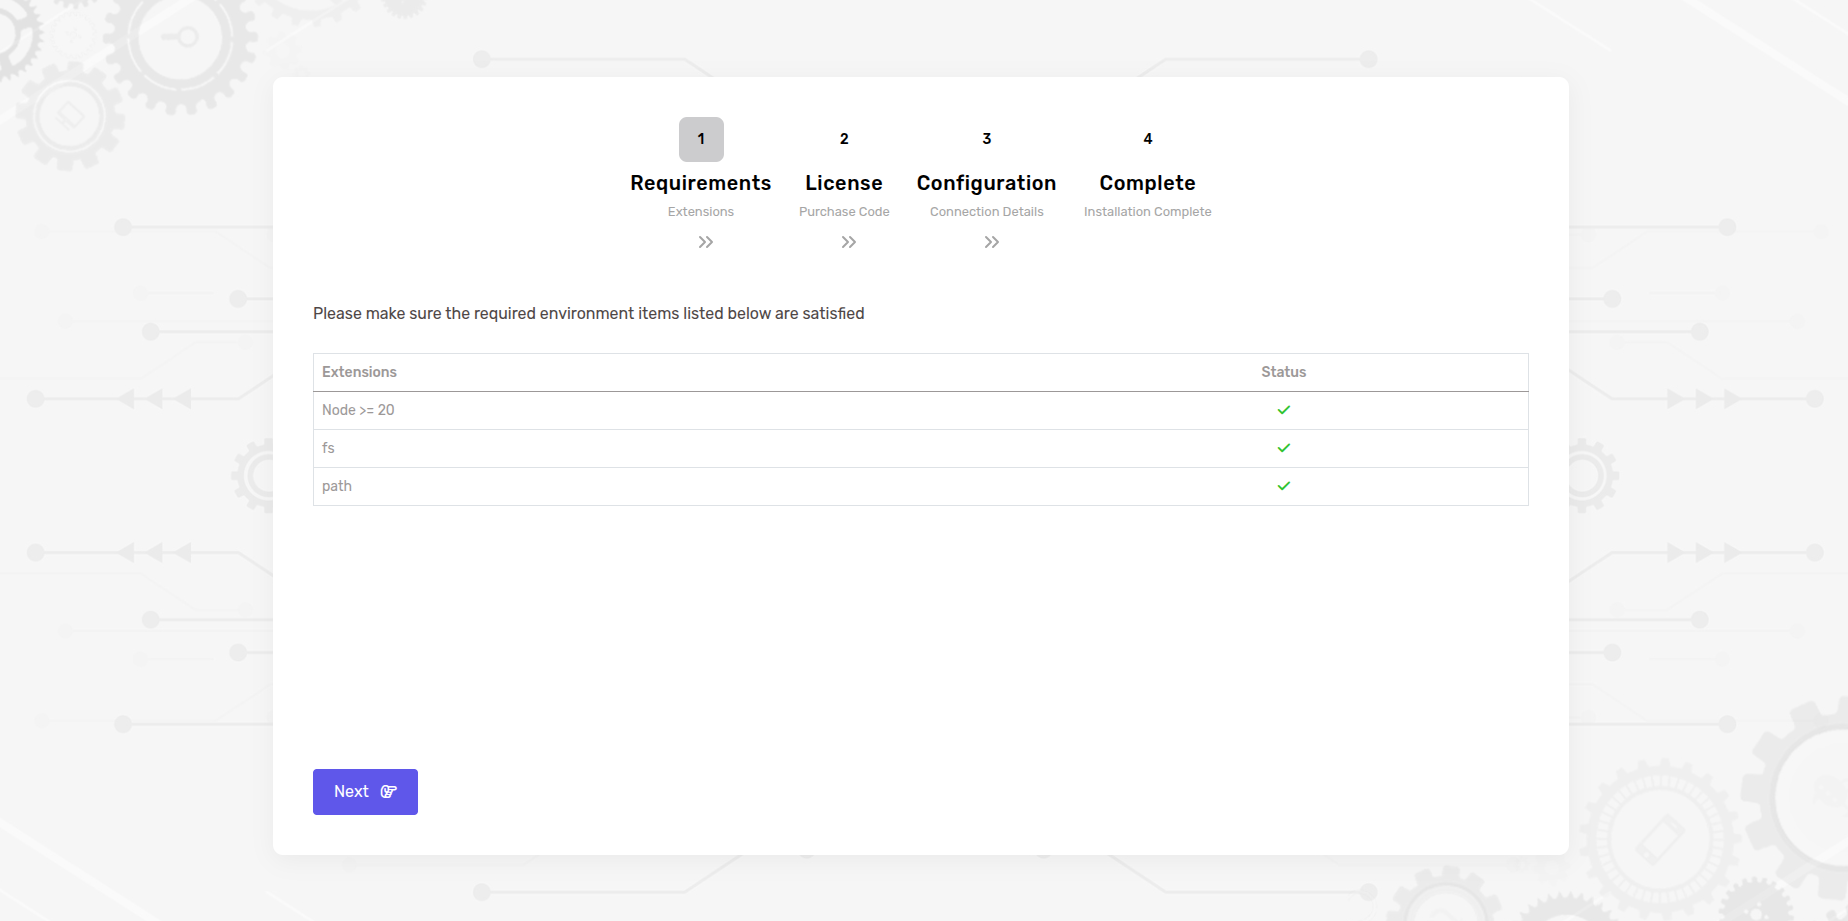Open the License step heading
Screen dimensions: 1848x921
(844, 183)
